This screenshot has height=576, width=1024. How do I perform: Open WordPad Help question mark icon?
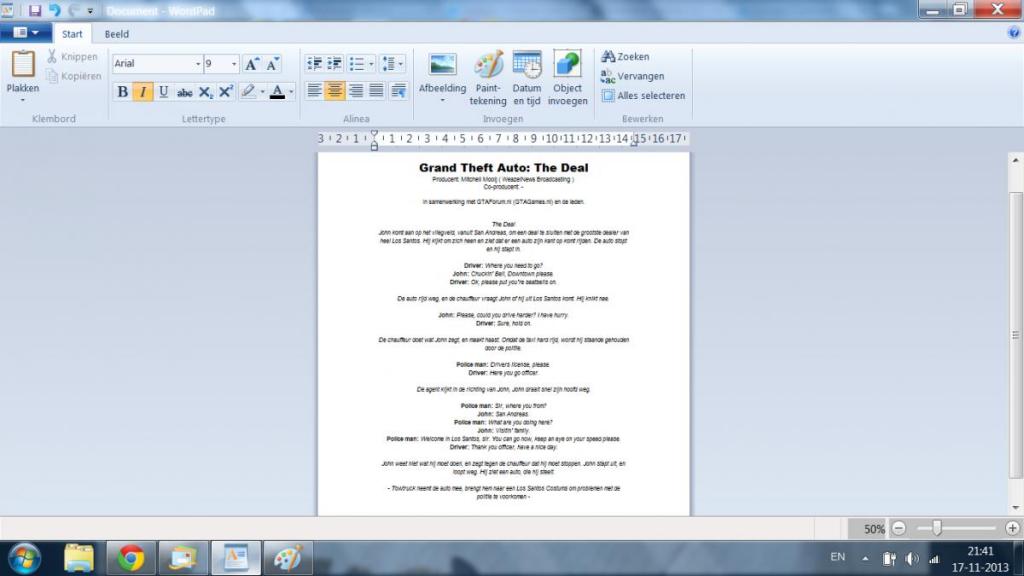pyautogui.click(x=1014, y=33)
